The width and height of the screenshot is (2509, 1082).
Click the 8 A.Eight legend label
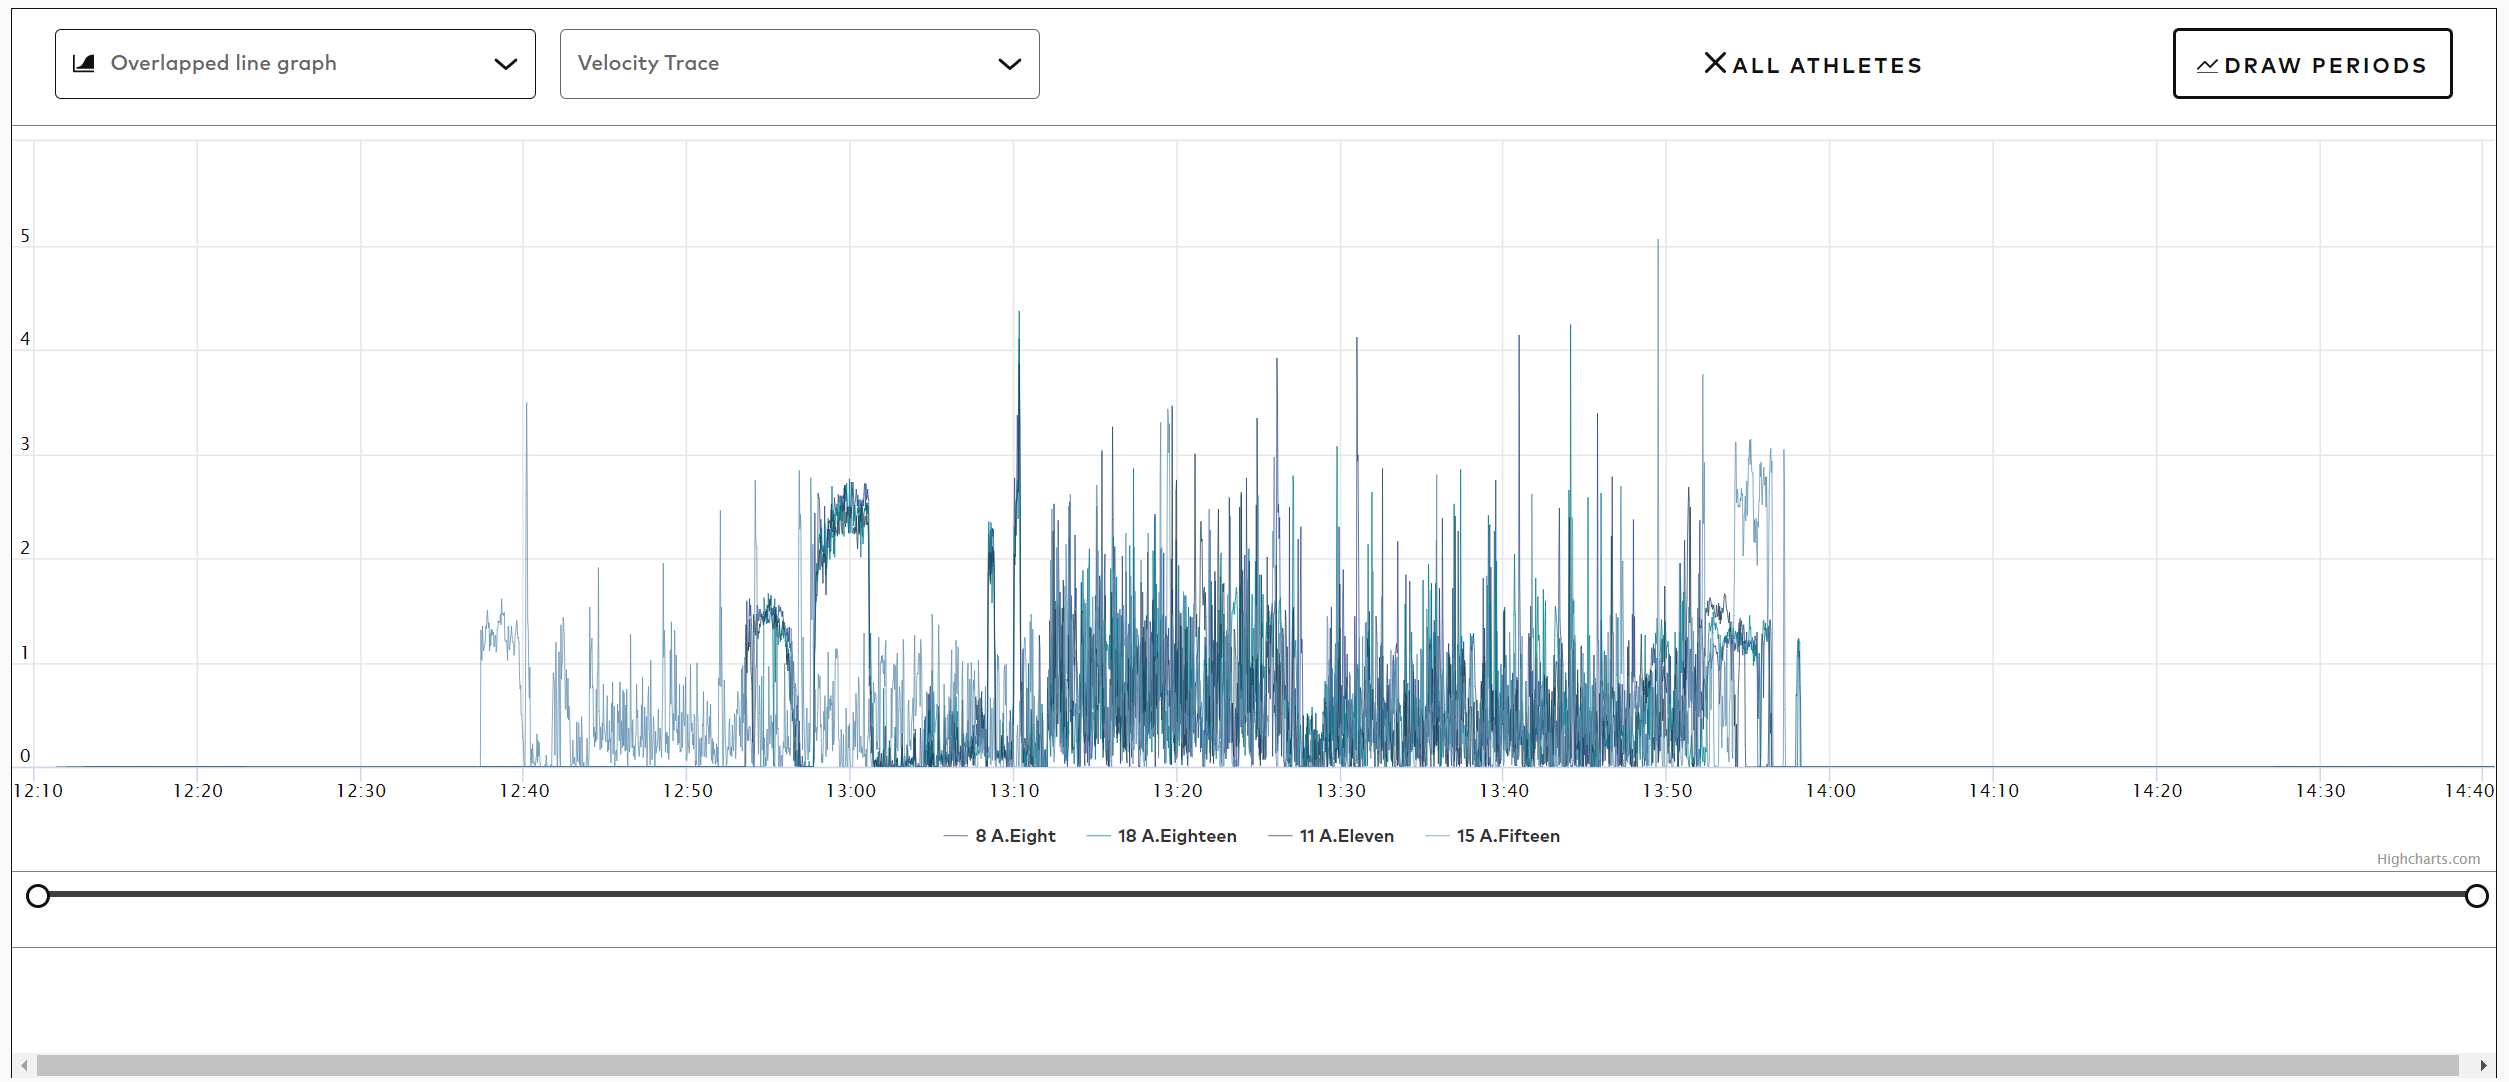pyautogui.click(x=1015, y=836)
